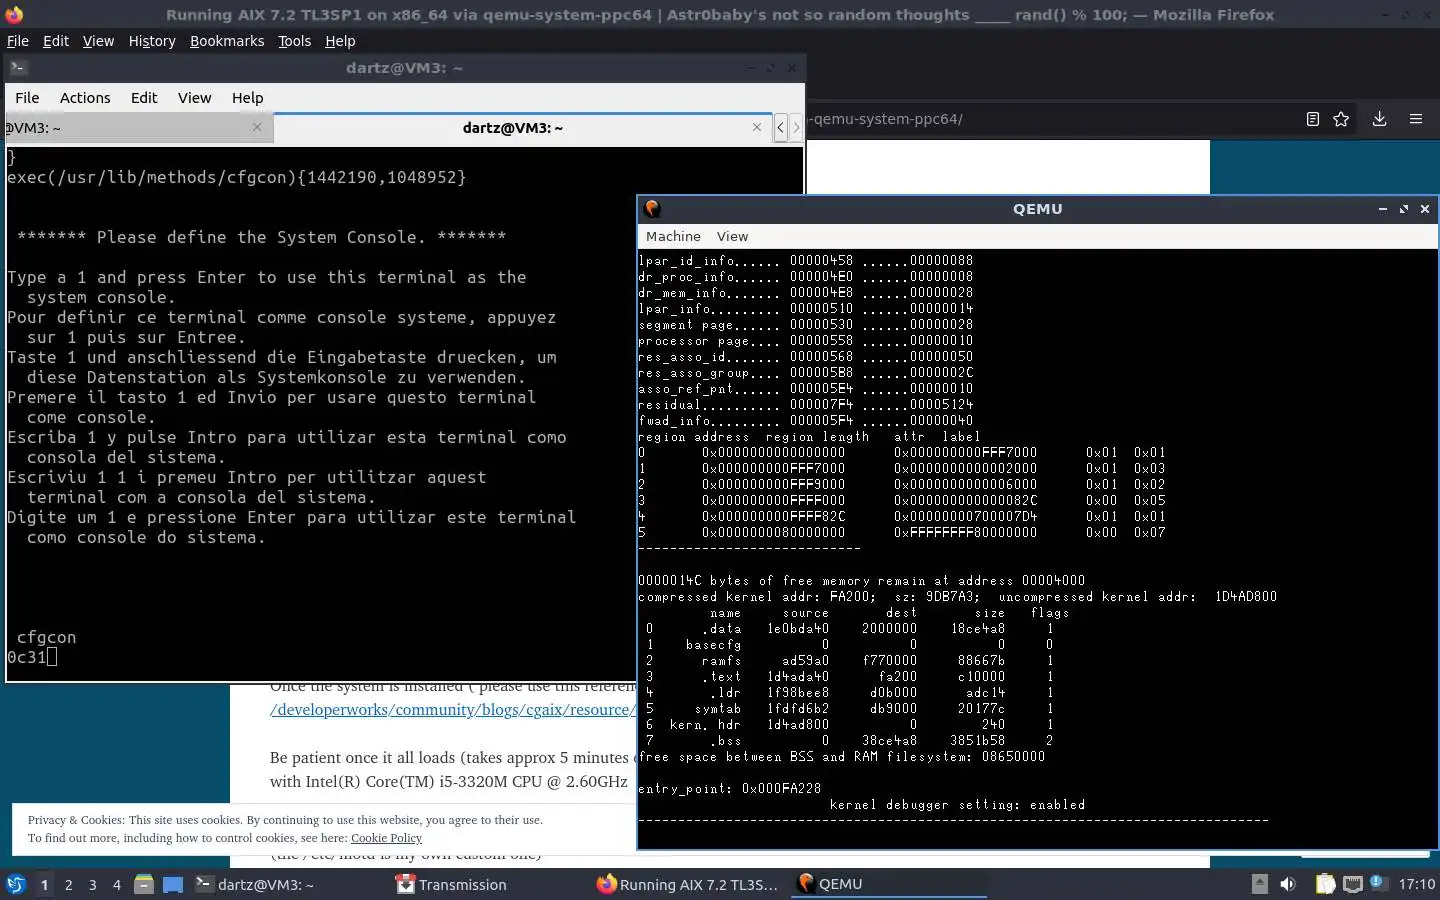Open Firefox History menu
Image resolution: width=1440 pixels, height=900 pixels.
(x=152, y=41)
